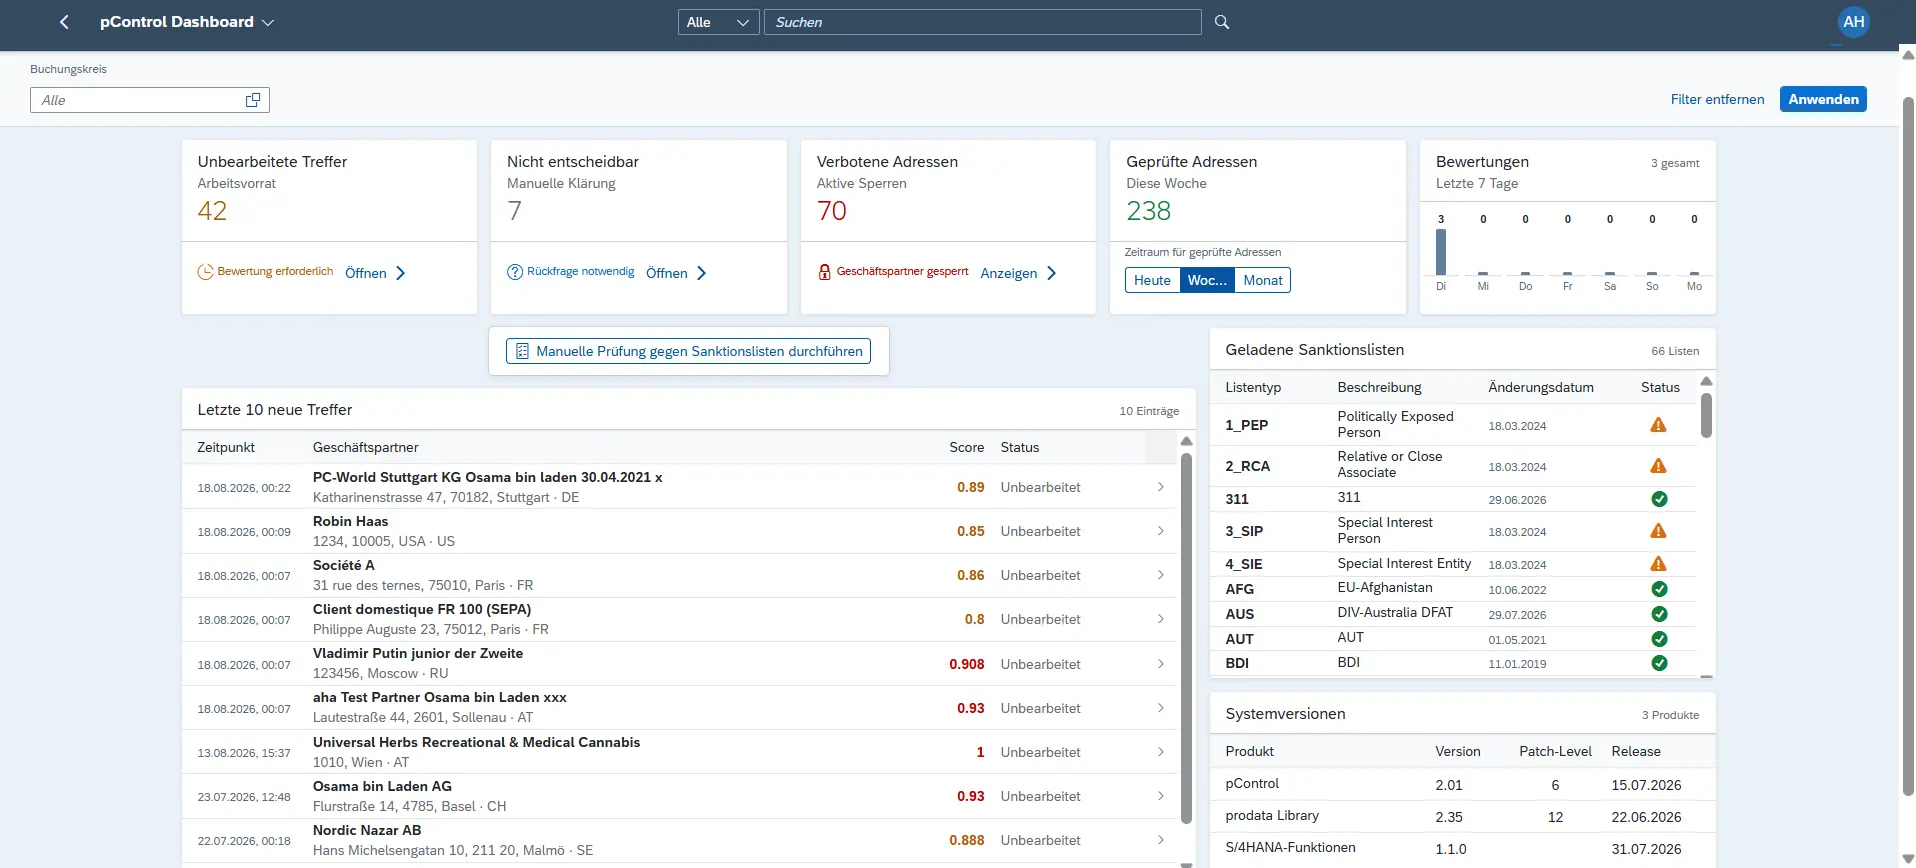
Task: Click the Suchen search input field
Action: click(982, 22)
